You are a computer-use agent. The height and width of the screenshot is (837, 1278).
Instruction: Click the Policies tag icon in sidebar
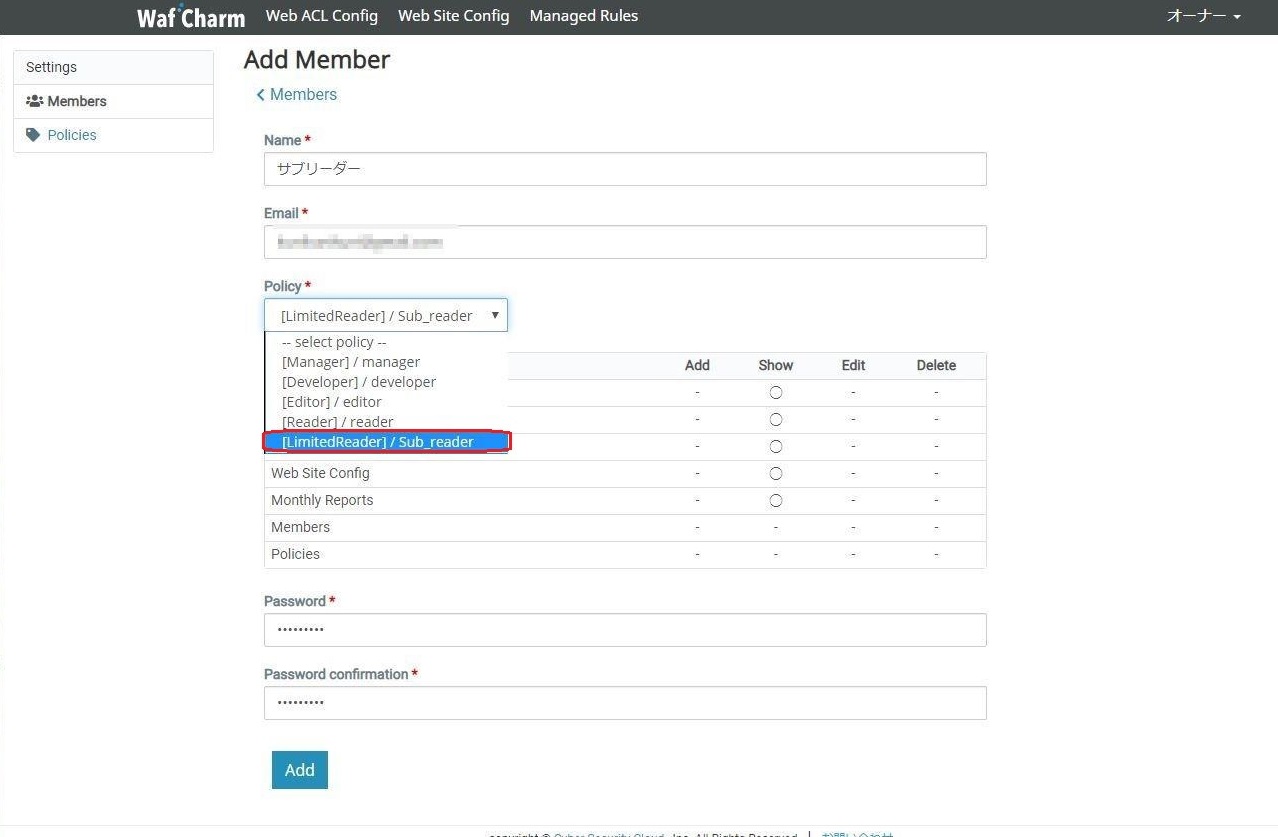click(34, 135)
